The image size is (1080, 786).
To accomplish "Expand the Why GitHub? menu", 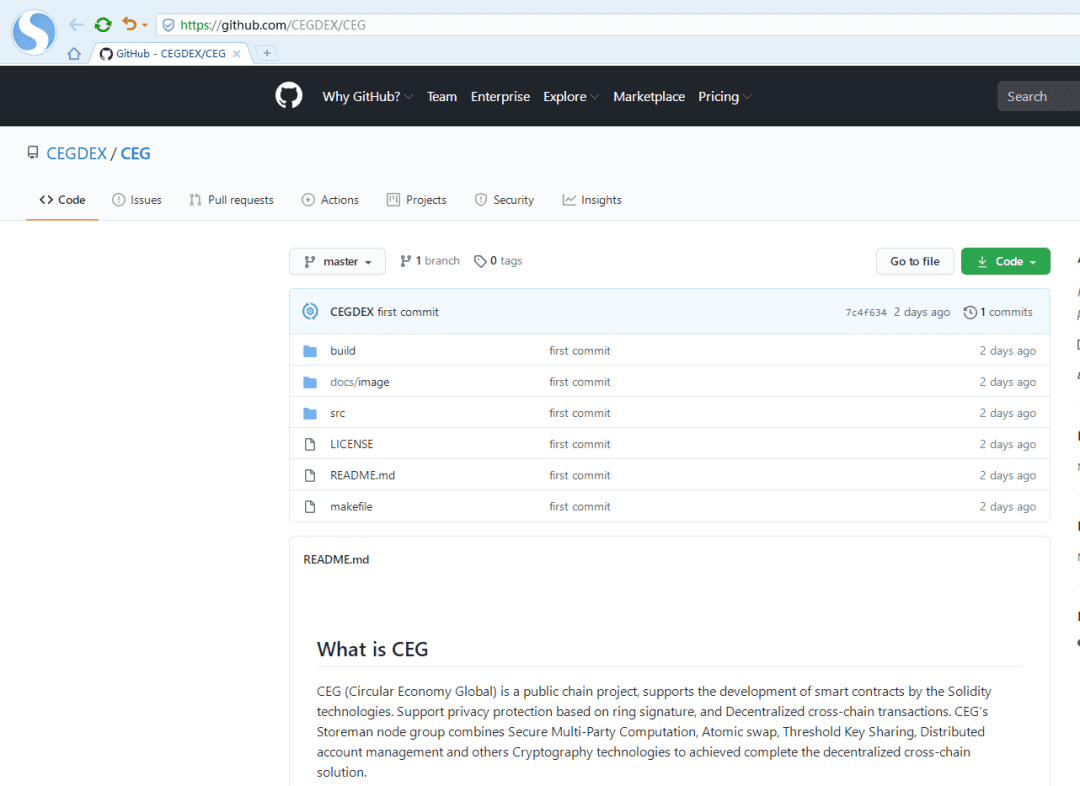I will click(x=367, y=96).
